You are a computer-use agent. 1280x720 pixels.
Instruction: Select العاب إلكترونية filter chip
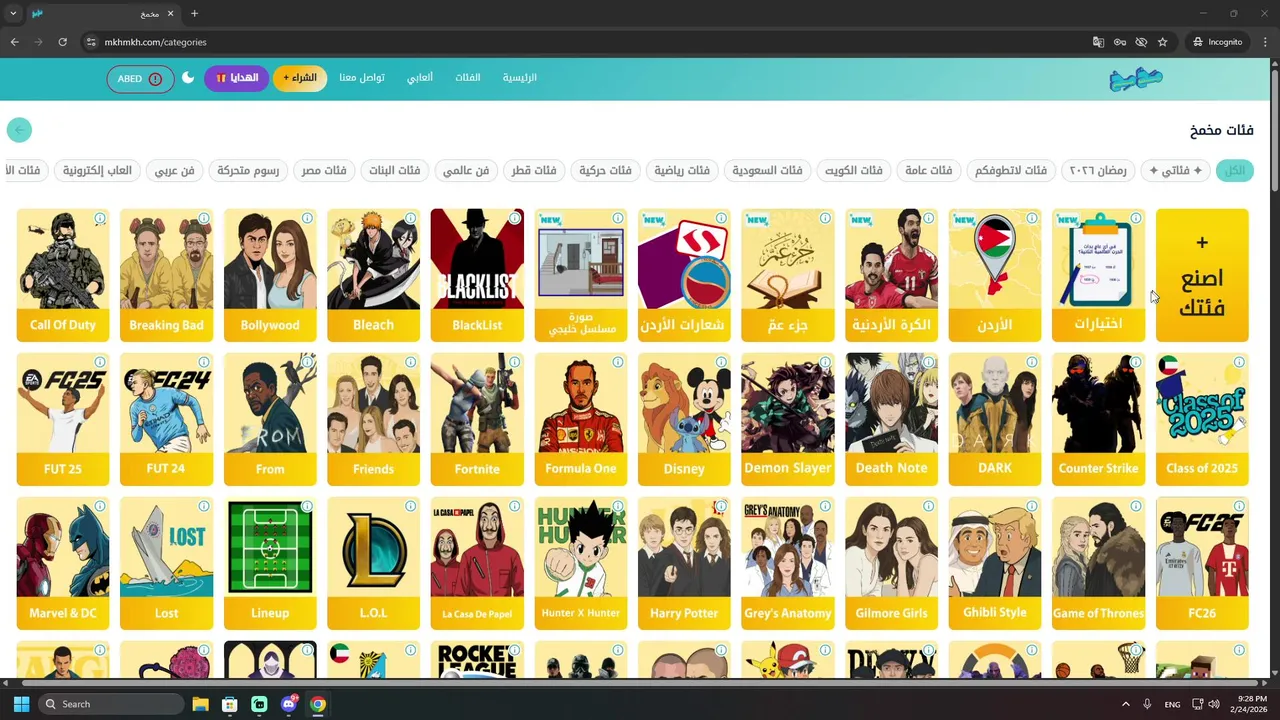(x=97, y=171)
